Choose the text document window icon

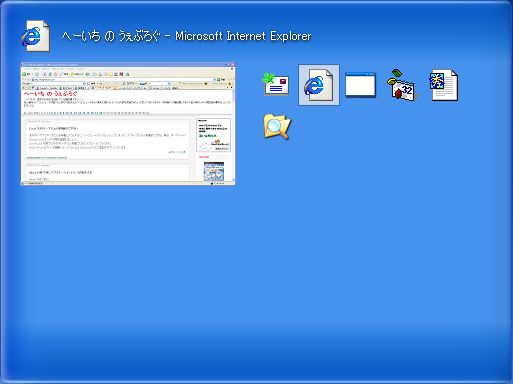[x=444, y=85]
